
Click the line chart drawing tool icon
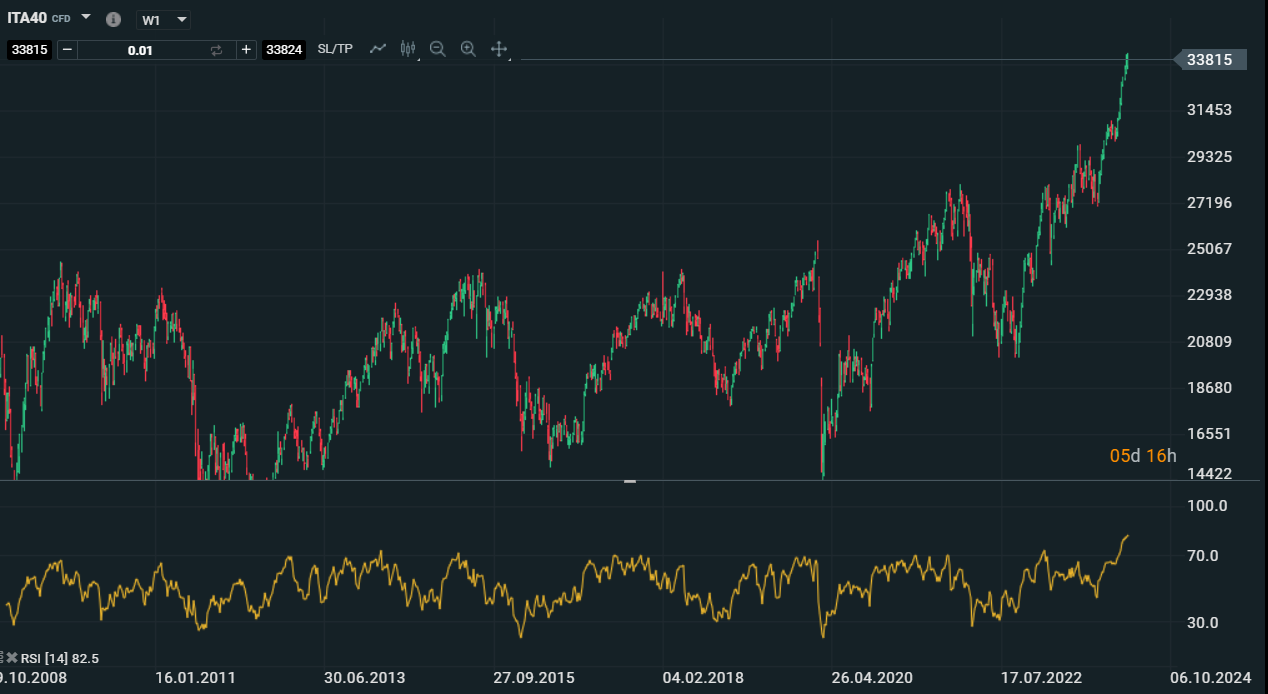pos(378,49)
